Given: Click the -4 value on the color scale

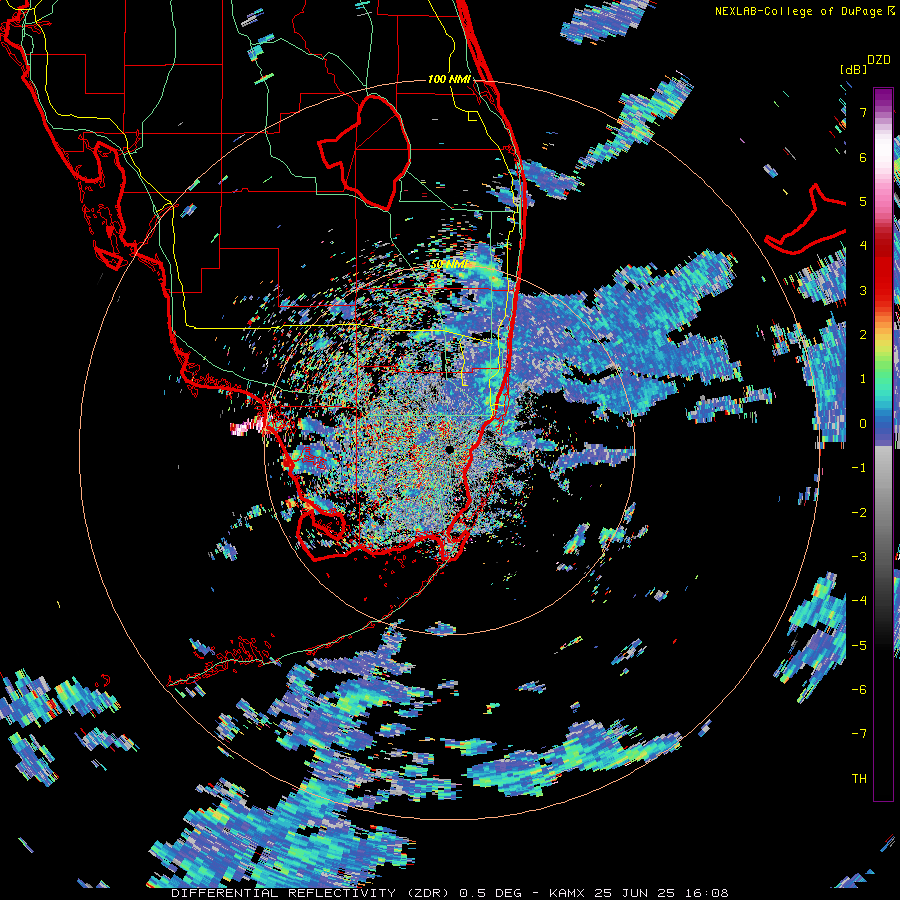Looking at the screenshot, I should point(859,601).
